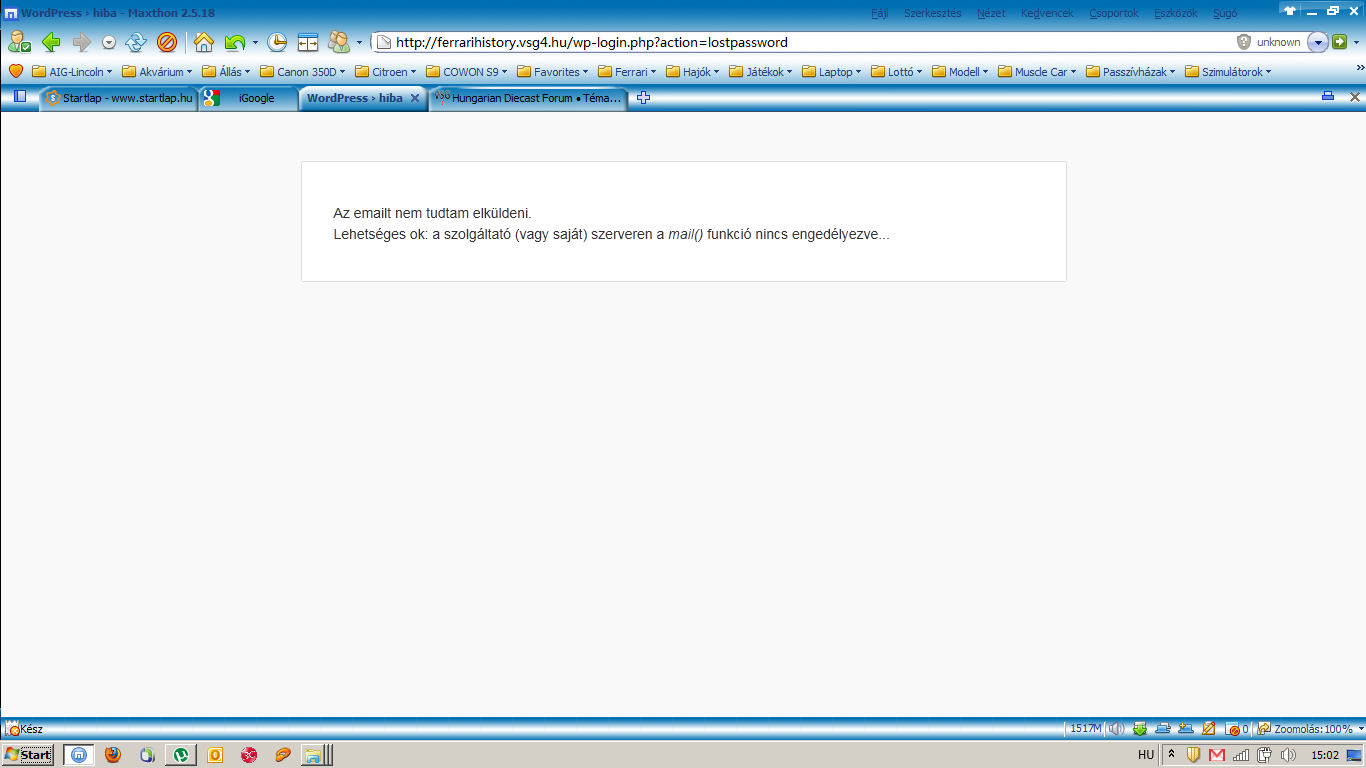
Task: Expand the address bar history dropdown
Action: click(1317, 42)
